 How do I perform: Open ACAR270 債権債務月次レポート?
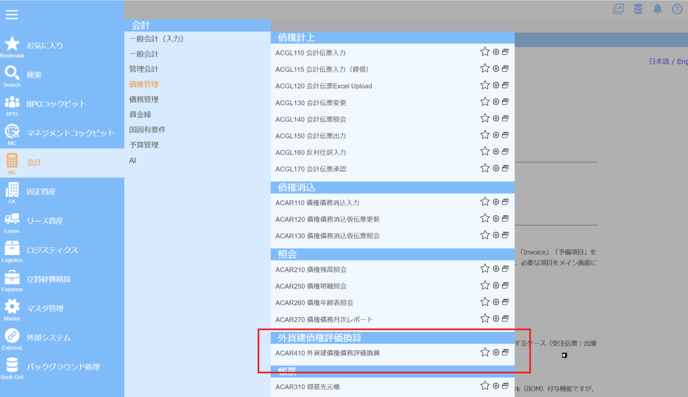(324, 319)
